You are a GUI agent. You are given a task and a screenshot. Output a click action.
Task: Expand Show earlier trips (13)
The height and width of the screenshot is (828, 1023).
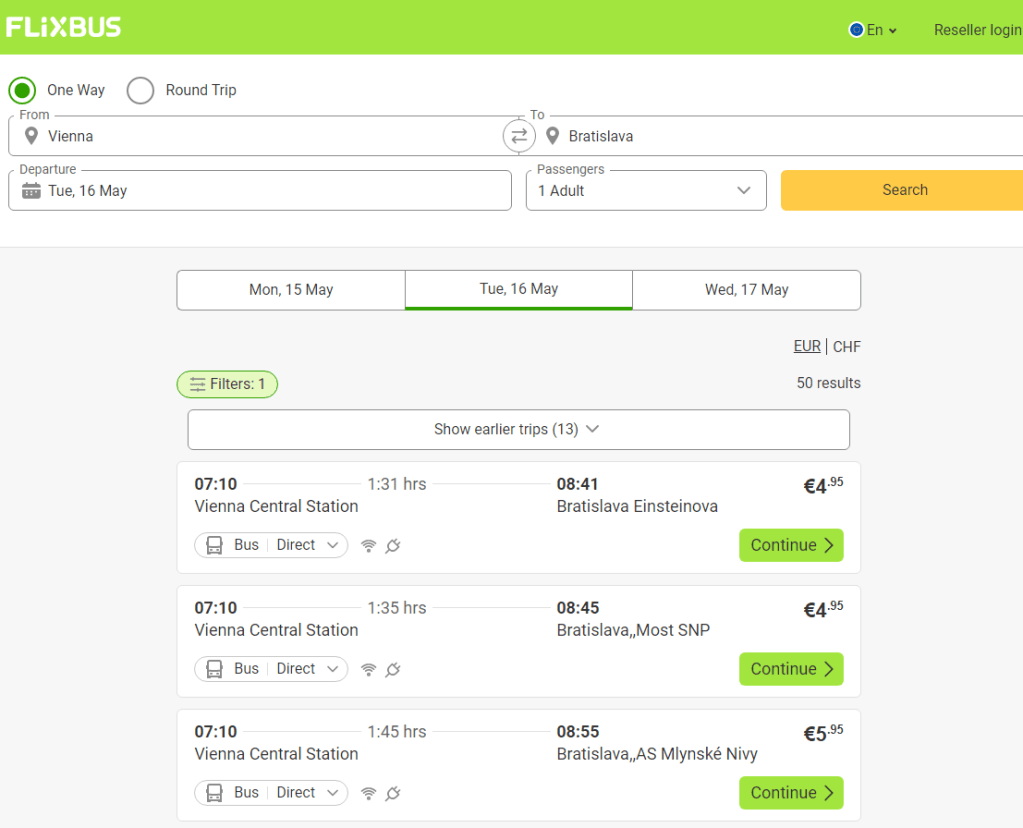518,429
